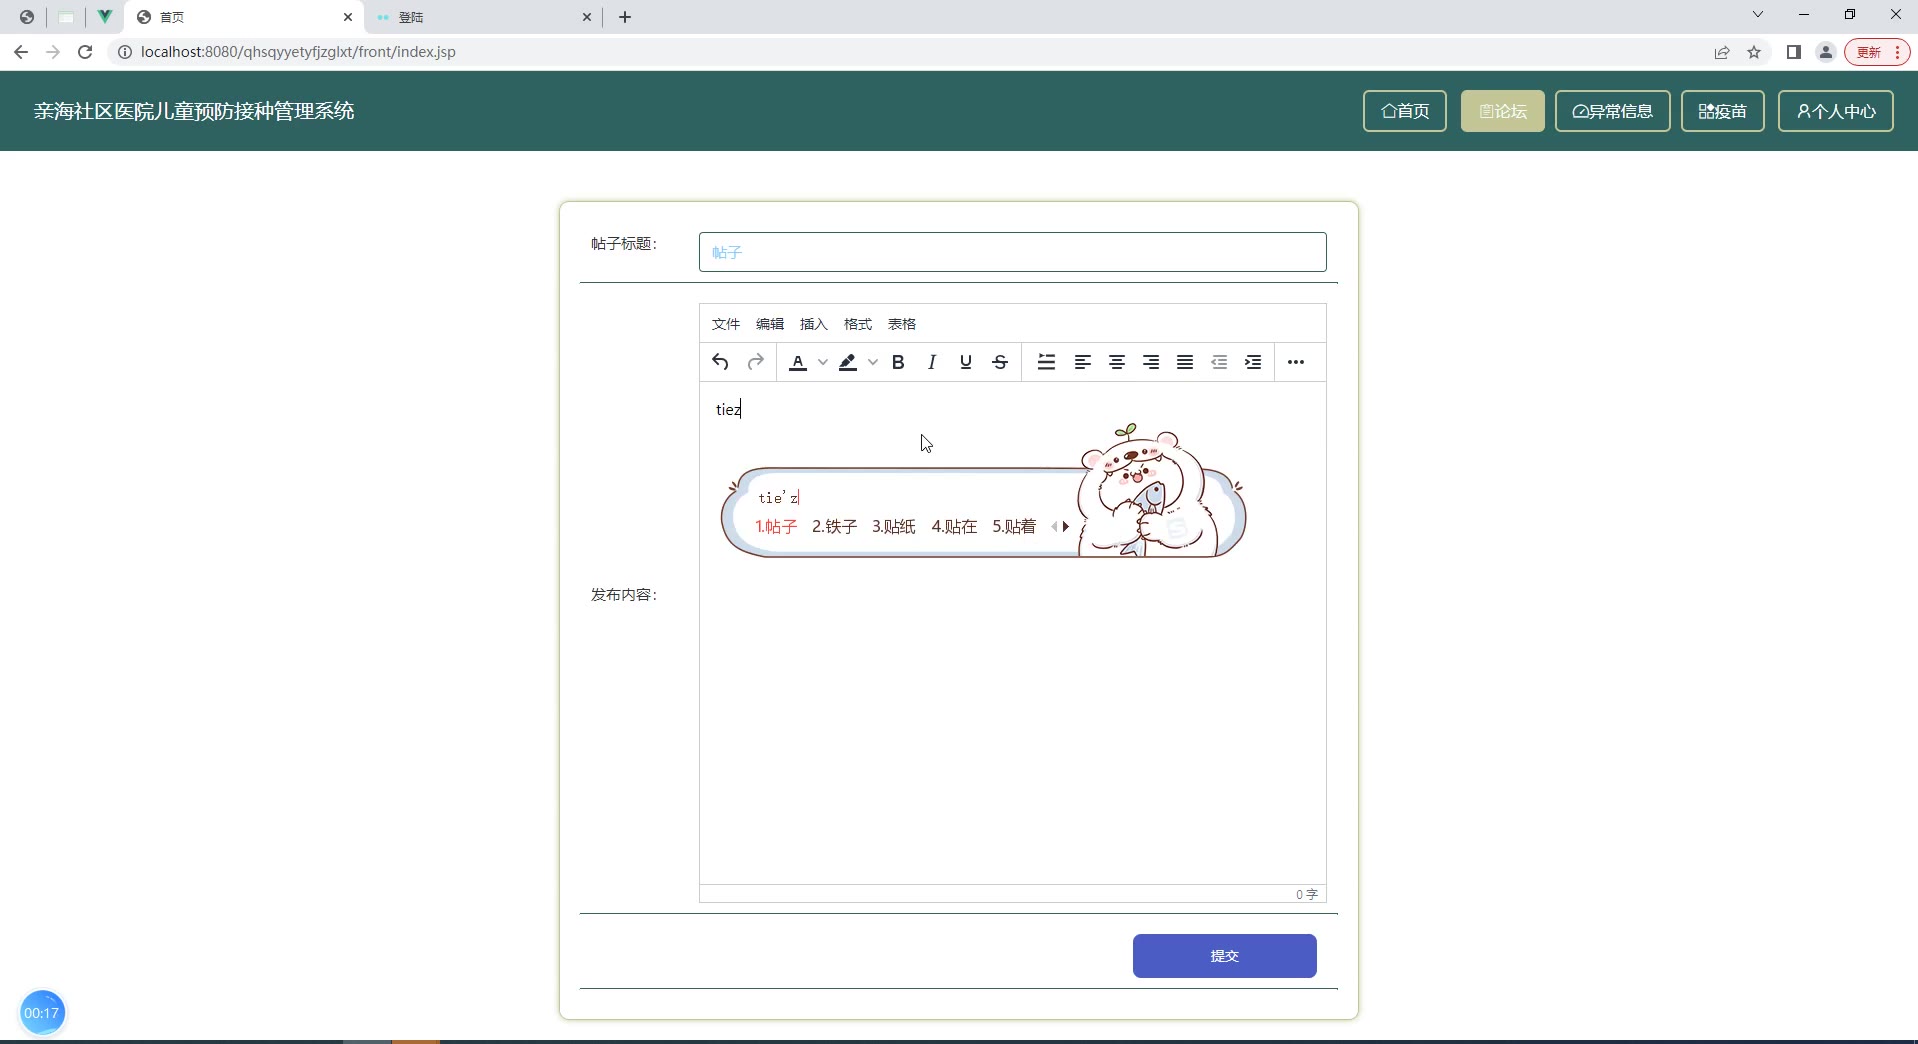The height and width of the screenshot is (1044, 1918).
Task: Center-align the text
Action: (1117, 362)
